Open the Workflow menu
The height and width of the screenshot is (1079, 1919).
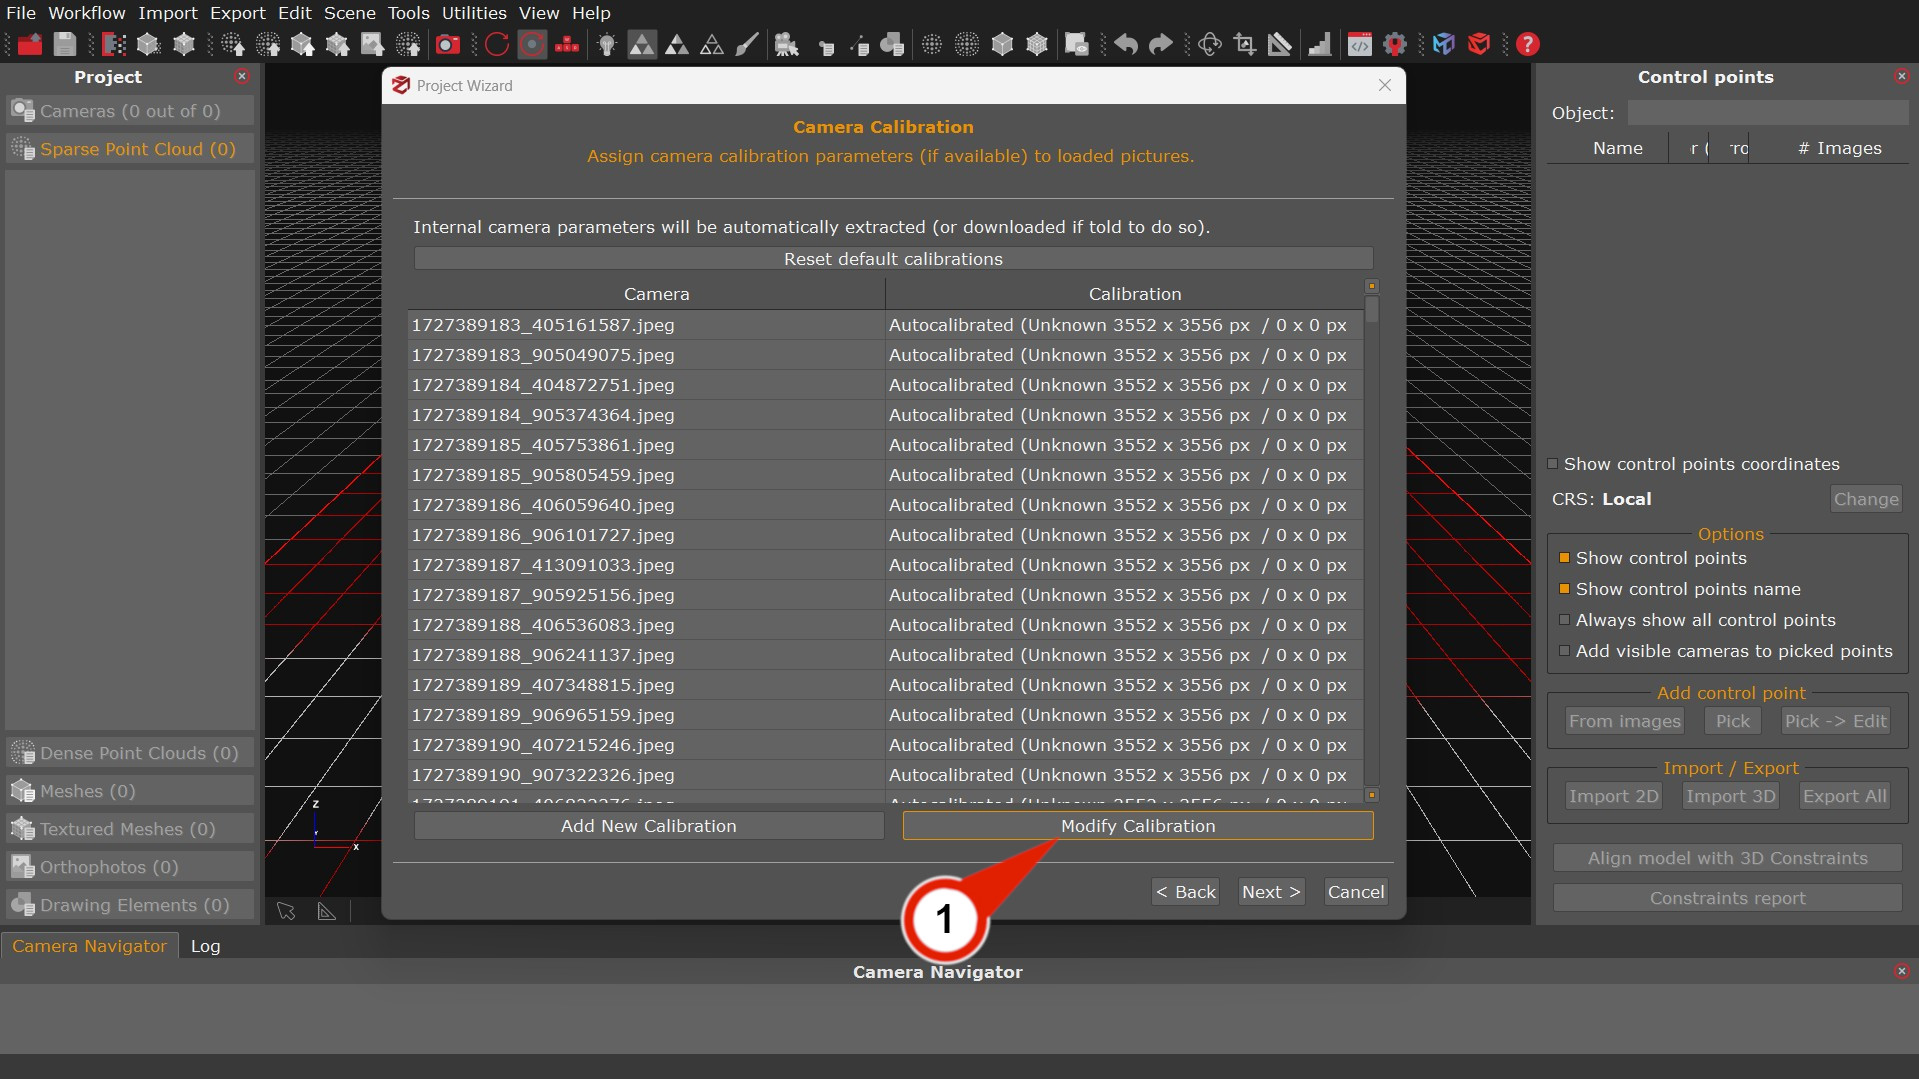tap(86, 13)
